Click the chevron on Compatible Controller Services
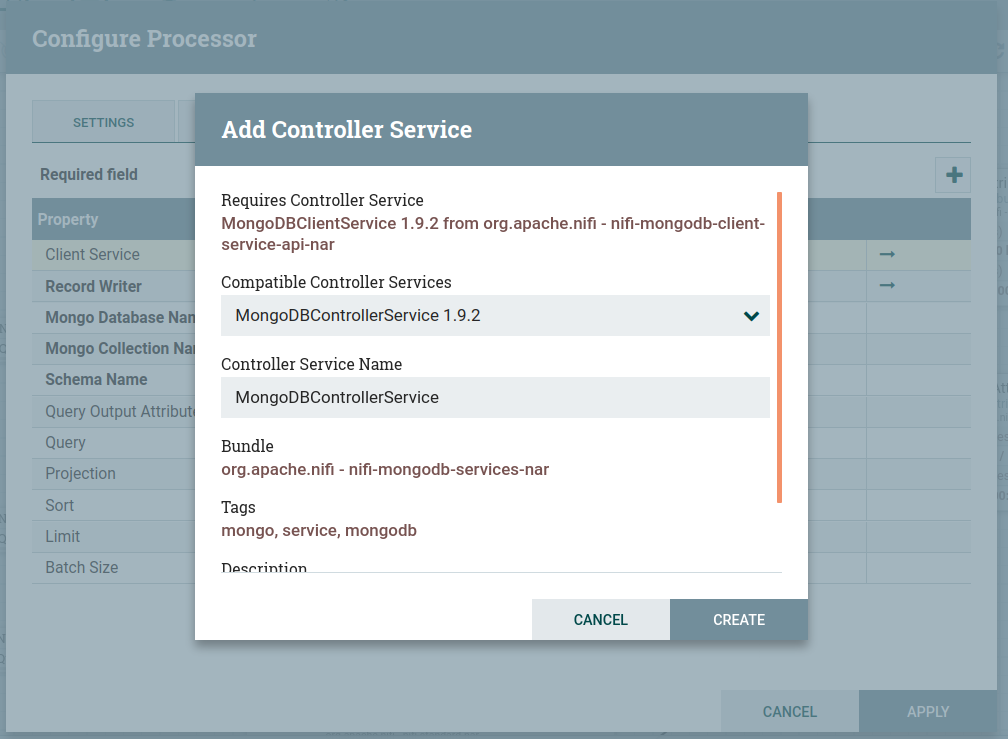1008x739 pixels. coord(751,316)
